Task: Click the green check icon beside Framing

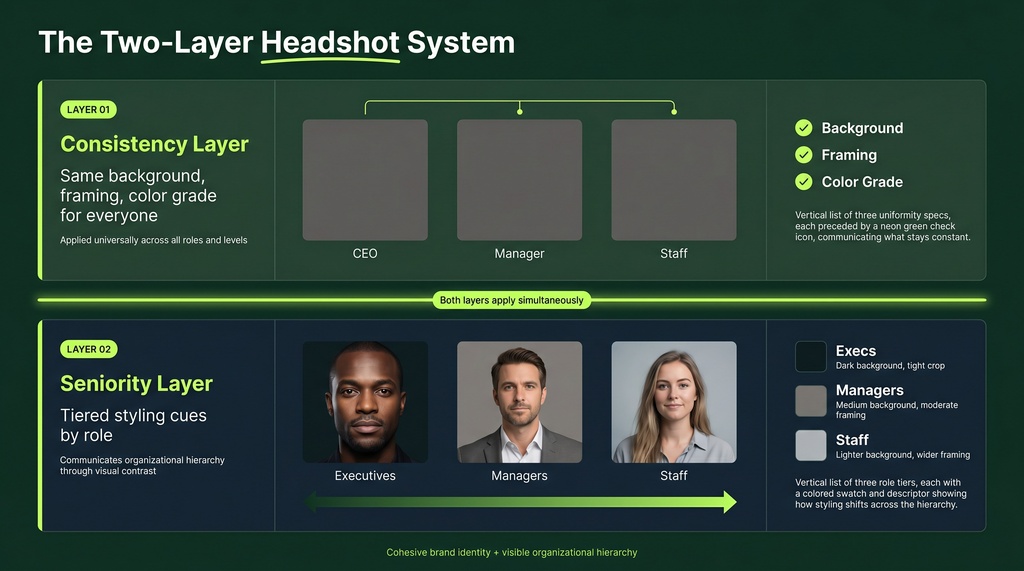Action: (x=804, y=155)
